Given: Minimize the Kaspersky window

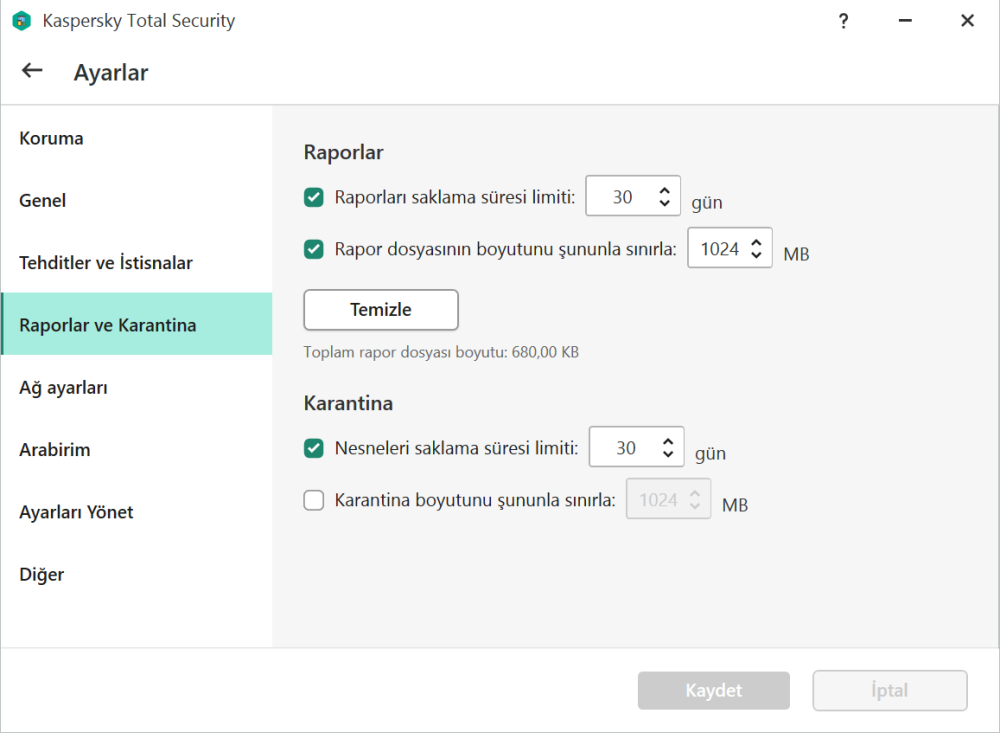Looking at the screenshot, I should (x=905, y=21).
